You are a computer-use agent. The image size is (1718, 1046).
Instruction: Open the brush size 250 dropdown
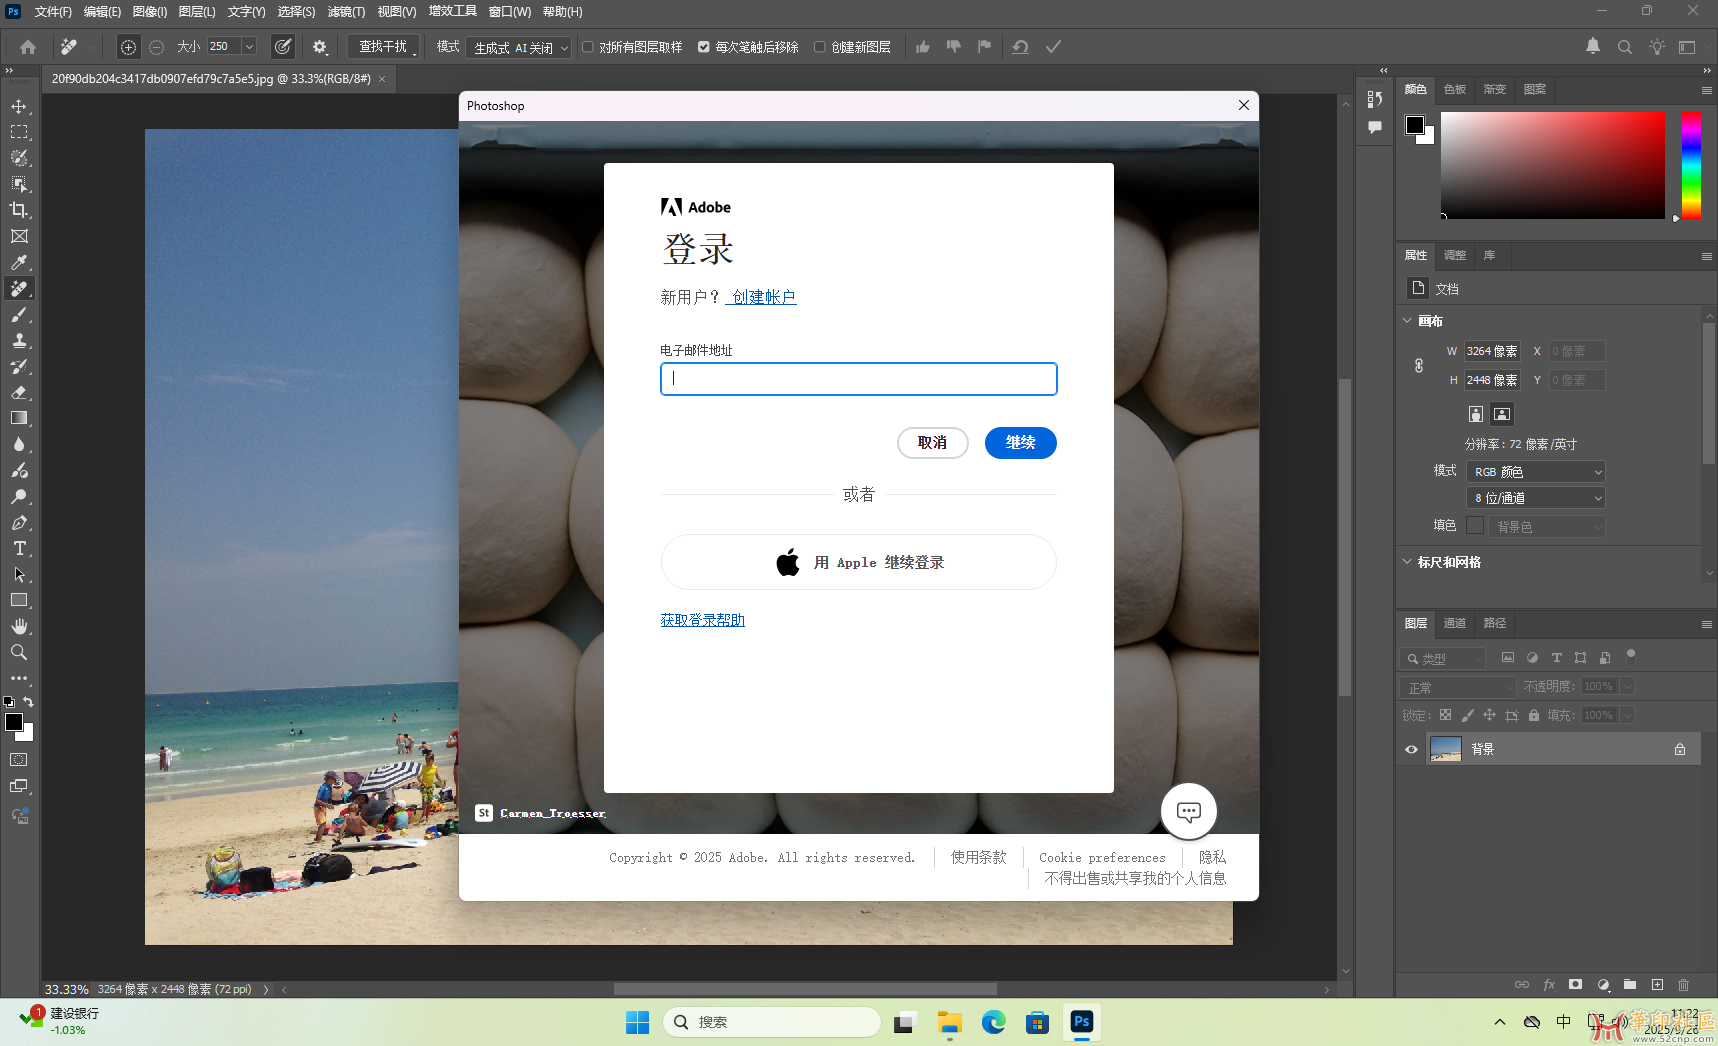249,47
